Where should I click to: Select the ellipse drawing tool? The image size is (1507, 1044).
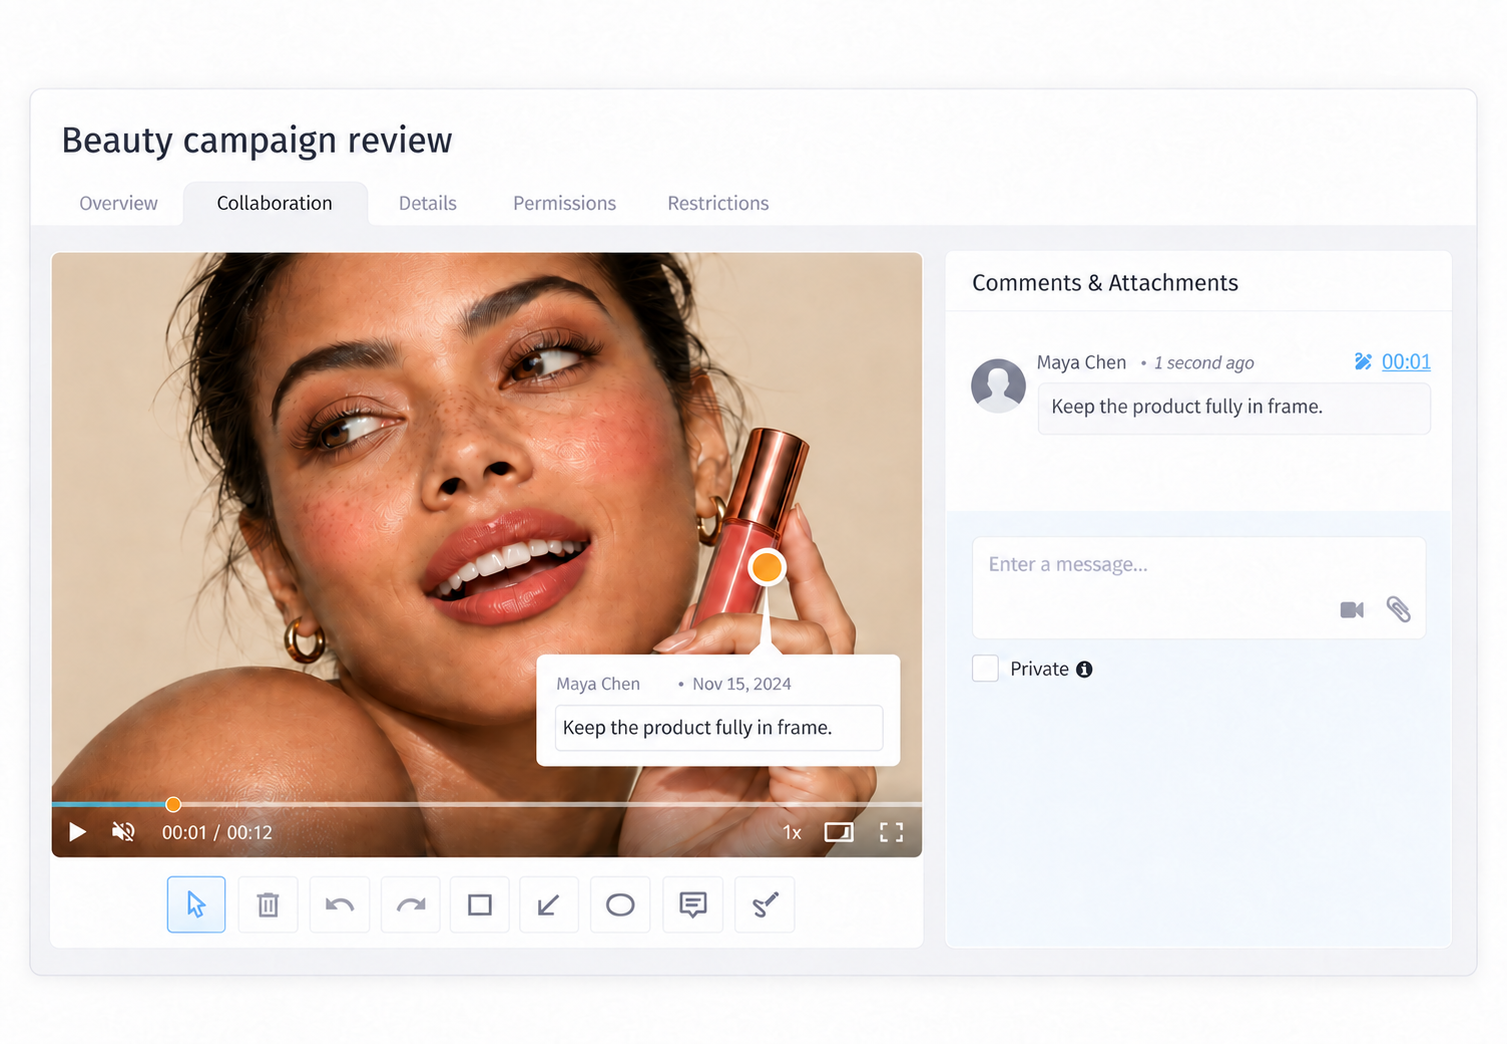pos(620,904)
